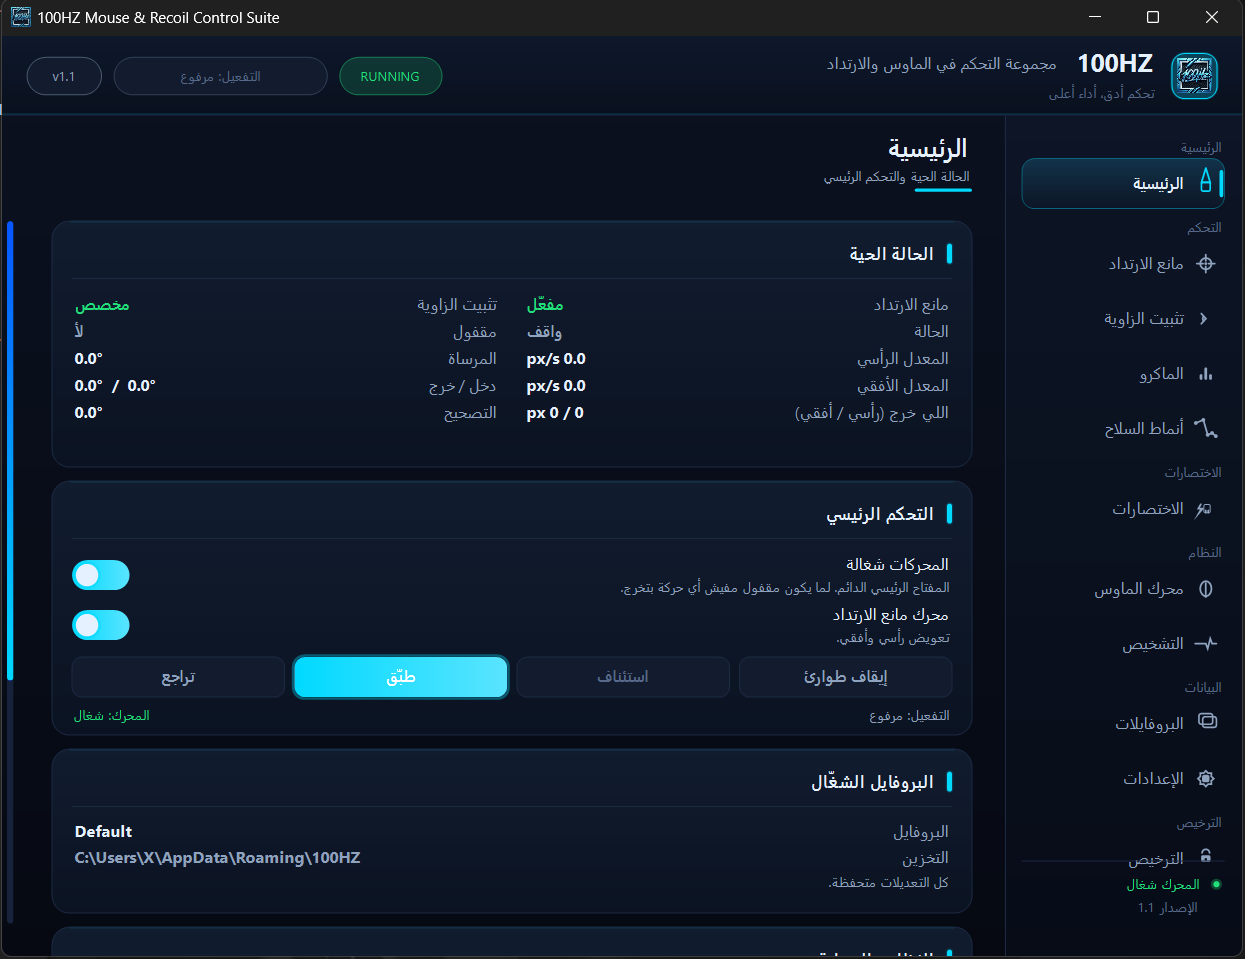The width and height of the screenshot is (1247, 959).
Task: Click the تراجع revert button
Action: [178, 677]
